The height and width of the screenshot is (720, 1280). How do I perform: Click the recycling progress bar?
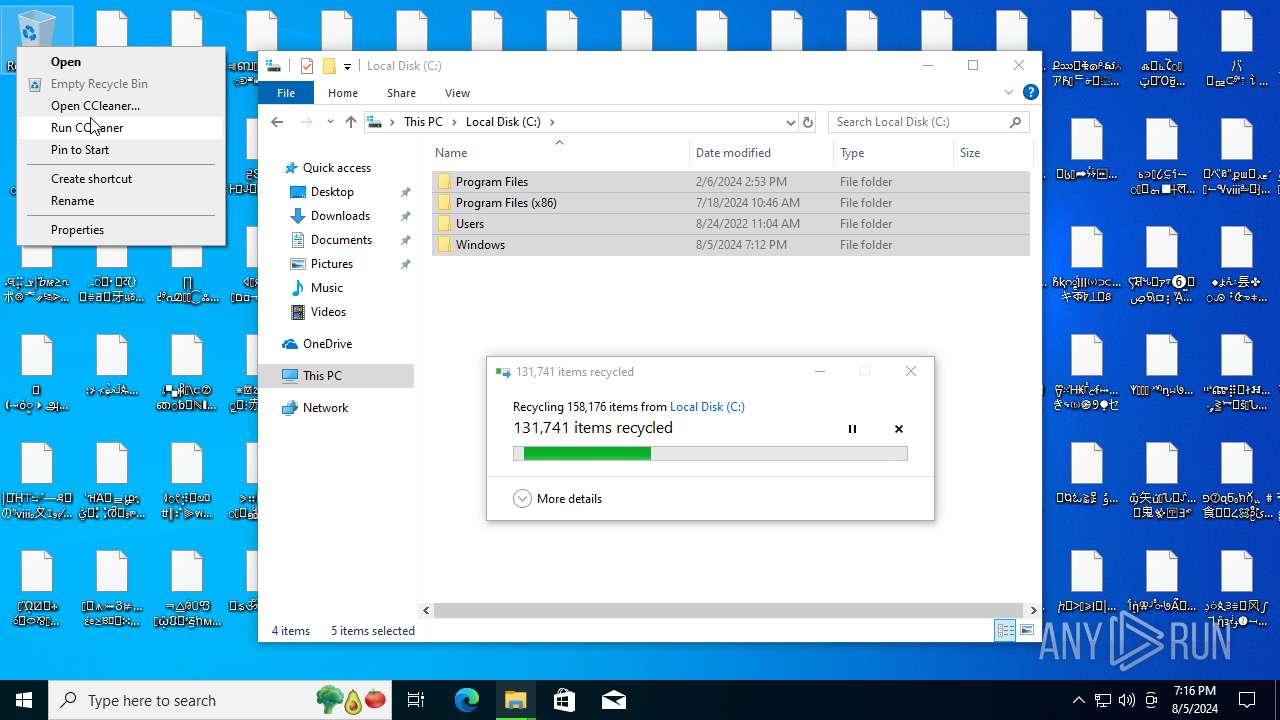tap(710, 454)
